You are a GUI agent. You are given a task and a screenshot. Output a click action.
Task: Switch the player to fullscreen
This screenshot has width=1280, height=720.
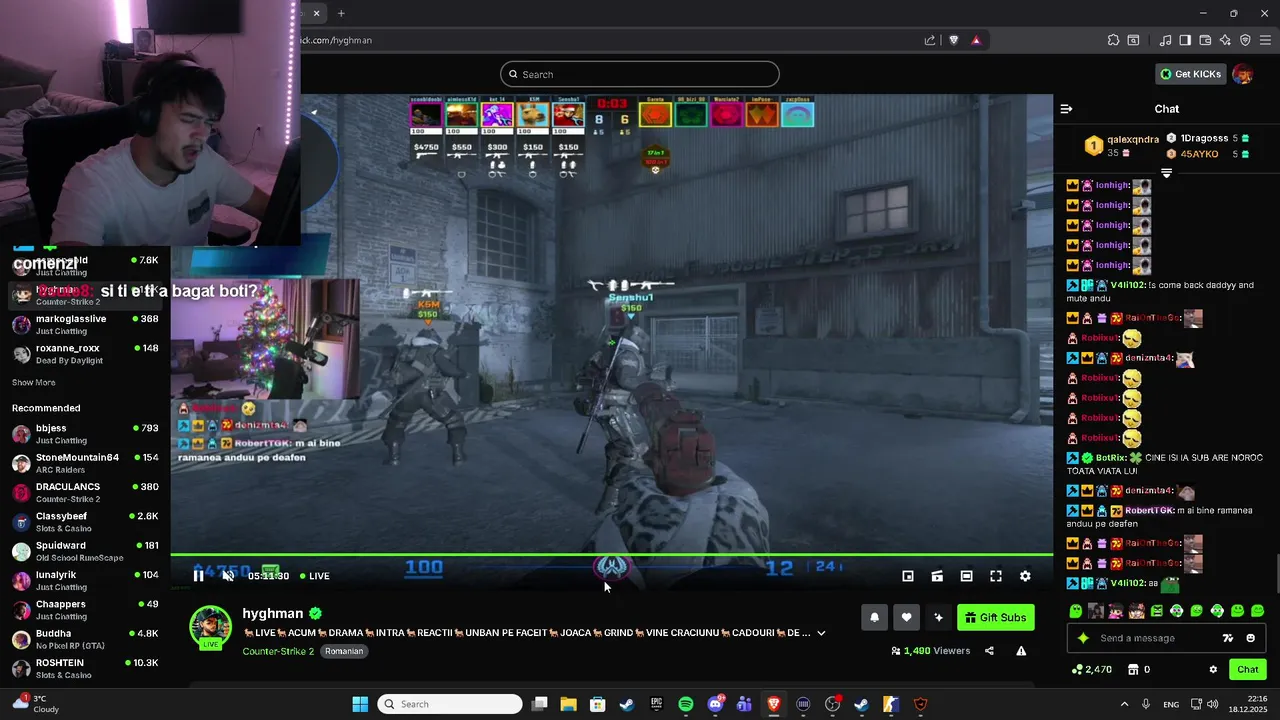coord(996,576)
